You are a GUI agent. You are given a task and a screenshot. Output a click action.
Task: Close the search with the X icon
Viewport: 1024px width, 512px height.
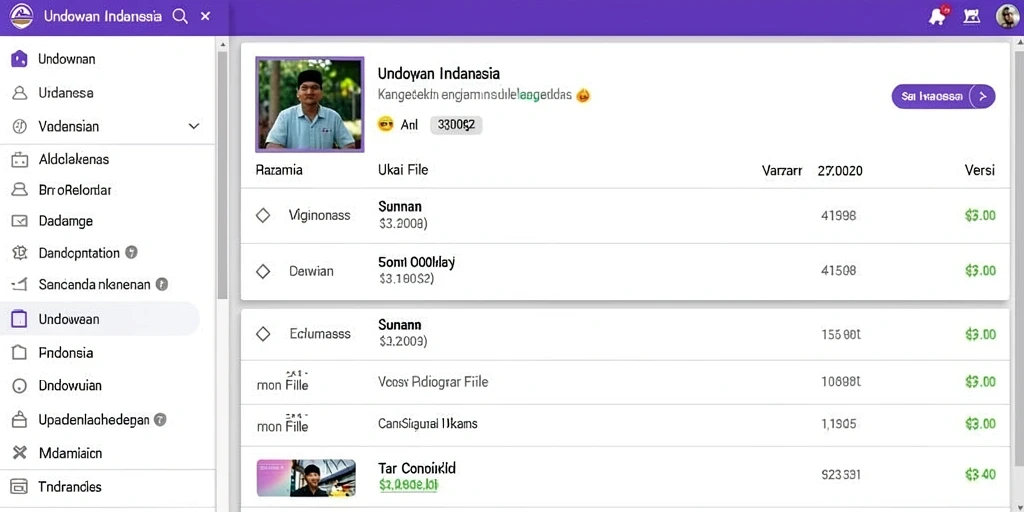click(x=205, y=16)
